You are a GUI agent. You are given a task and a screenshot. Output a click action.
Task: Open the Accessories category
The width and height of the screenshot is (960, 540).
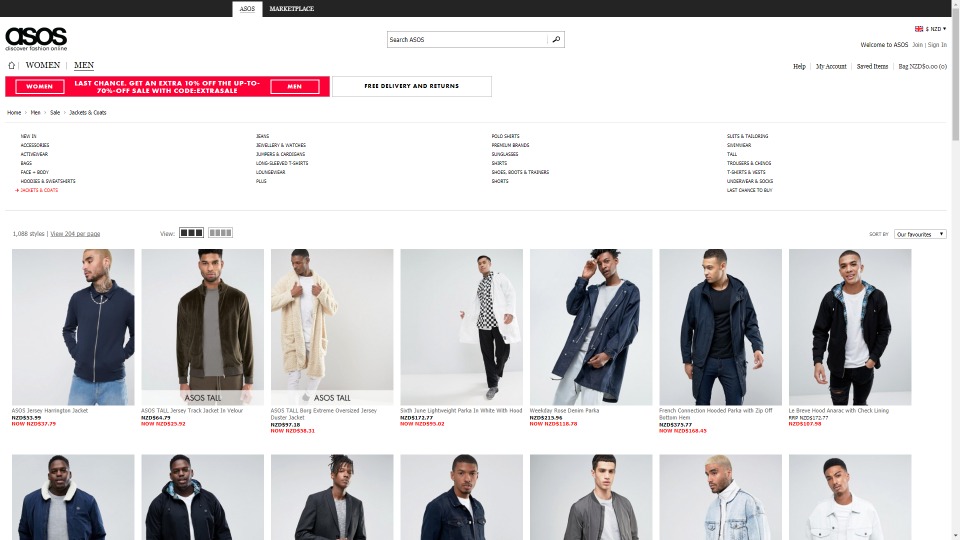pos(35,145)
